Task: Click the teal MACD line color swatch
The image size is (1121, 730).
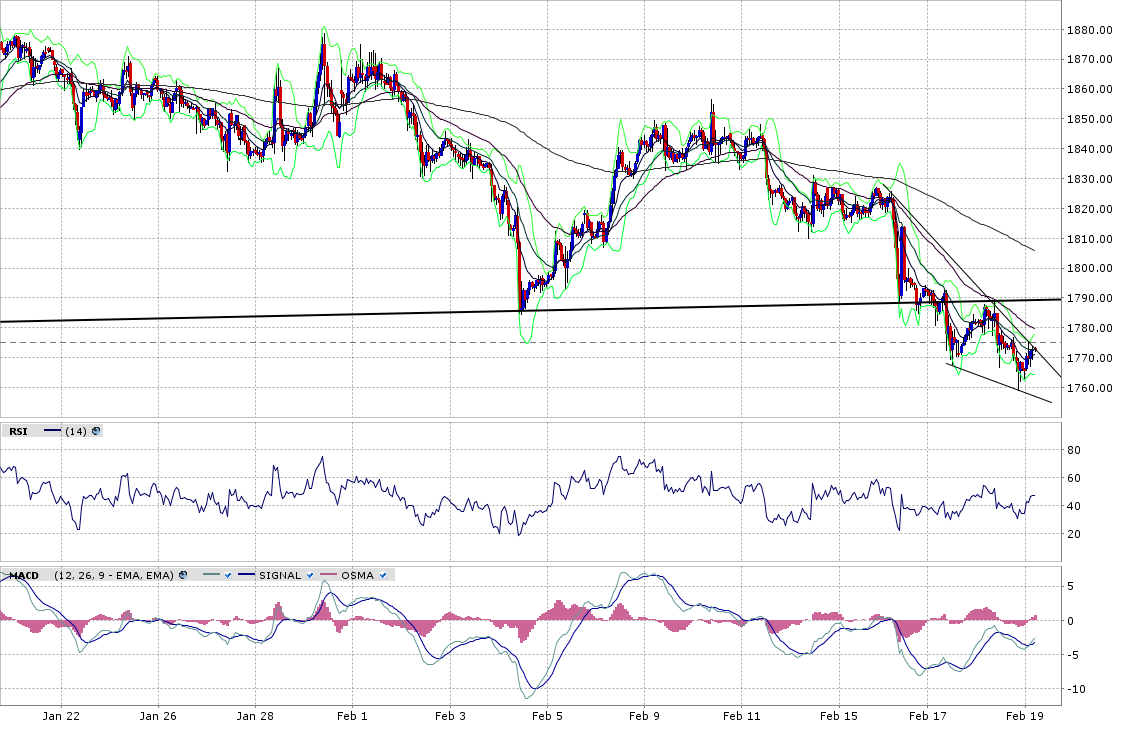Action: point(208,575)
